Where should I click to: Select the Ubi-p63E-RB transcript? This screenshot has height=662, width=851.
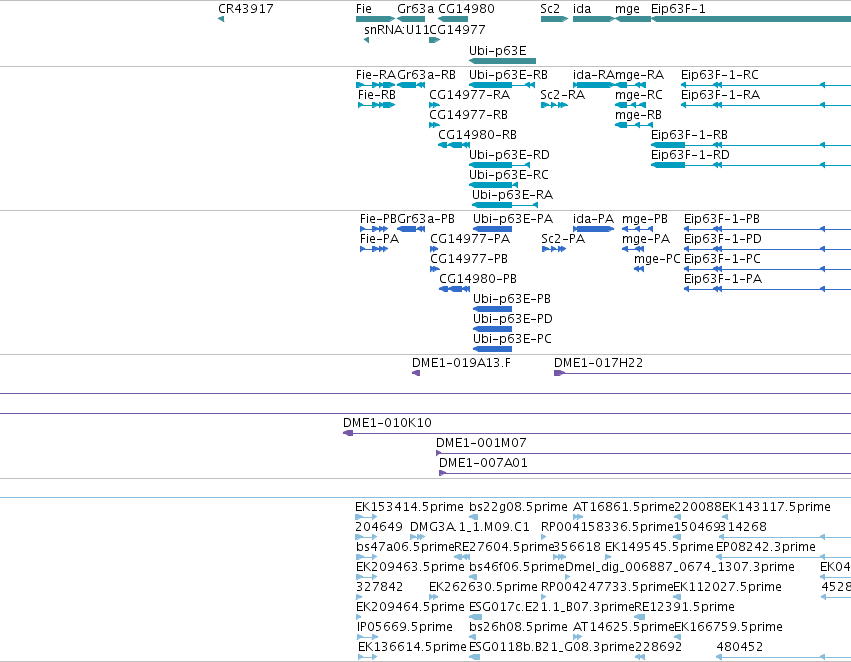(x=502, y=85)
